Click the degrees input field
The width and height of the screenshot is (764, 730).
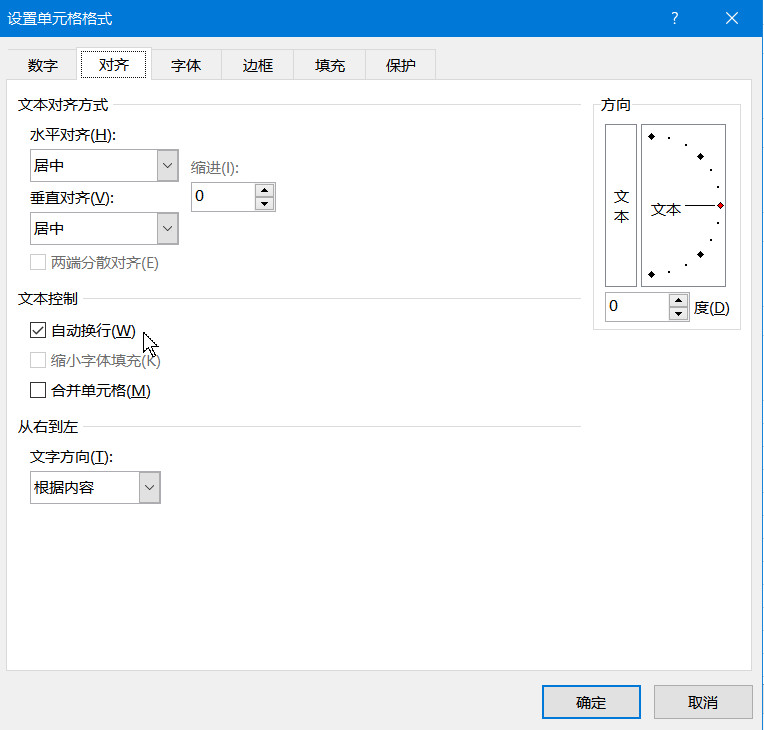(637, 307)
